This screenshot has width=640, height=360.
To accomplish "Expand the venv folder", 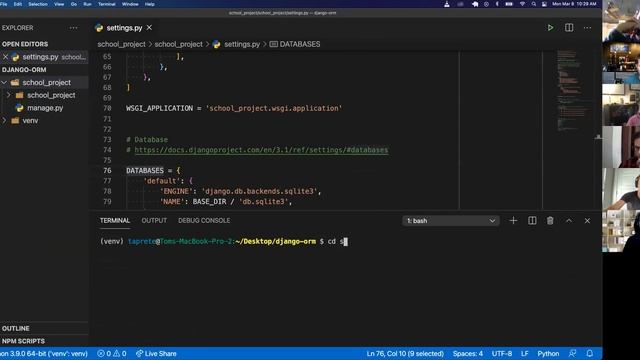I will coord(4,120).
